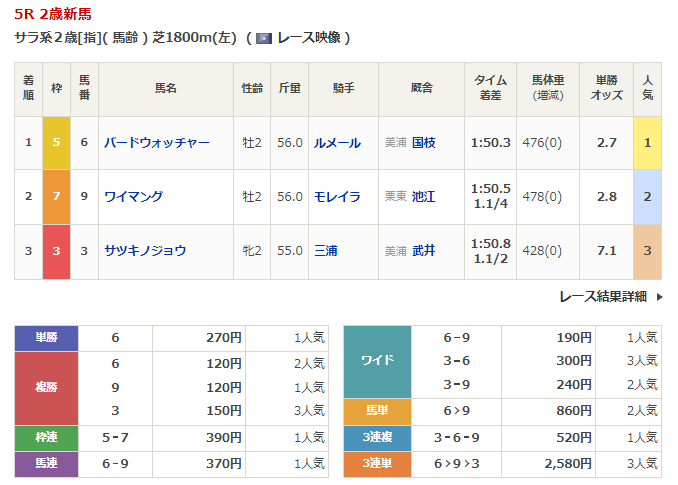Click yellow frame number 5 swatch
This screenshot has width=678, height=485.
56,143
